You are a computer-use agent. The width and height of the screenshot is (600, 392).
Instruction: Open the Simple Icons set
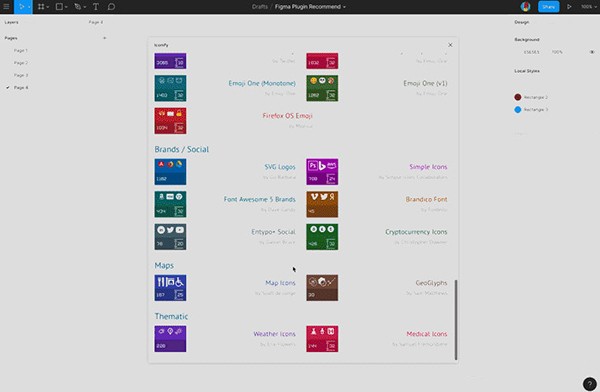(x=428, y=167)
